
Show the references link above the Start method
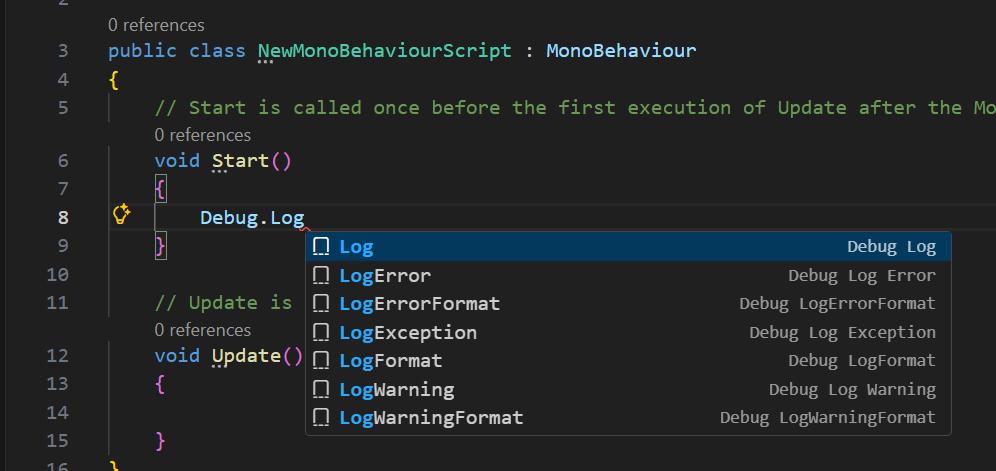pyautogui.click(x=203, y=135)
